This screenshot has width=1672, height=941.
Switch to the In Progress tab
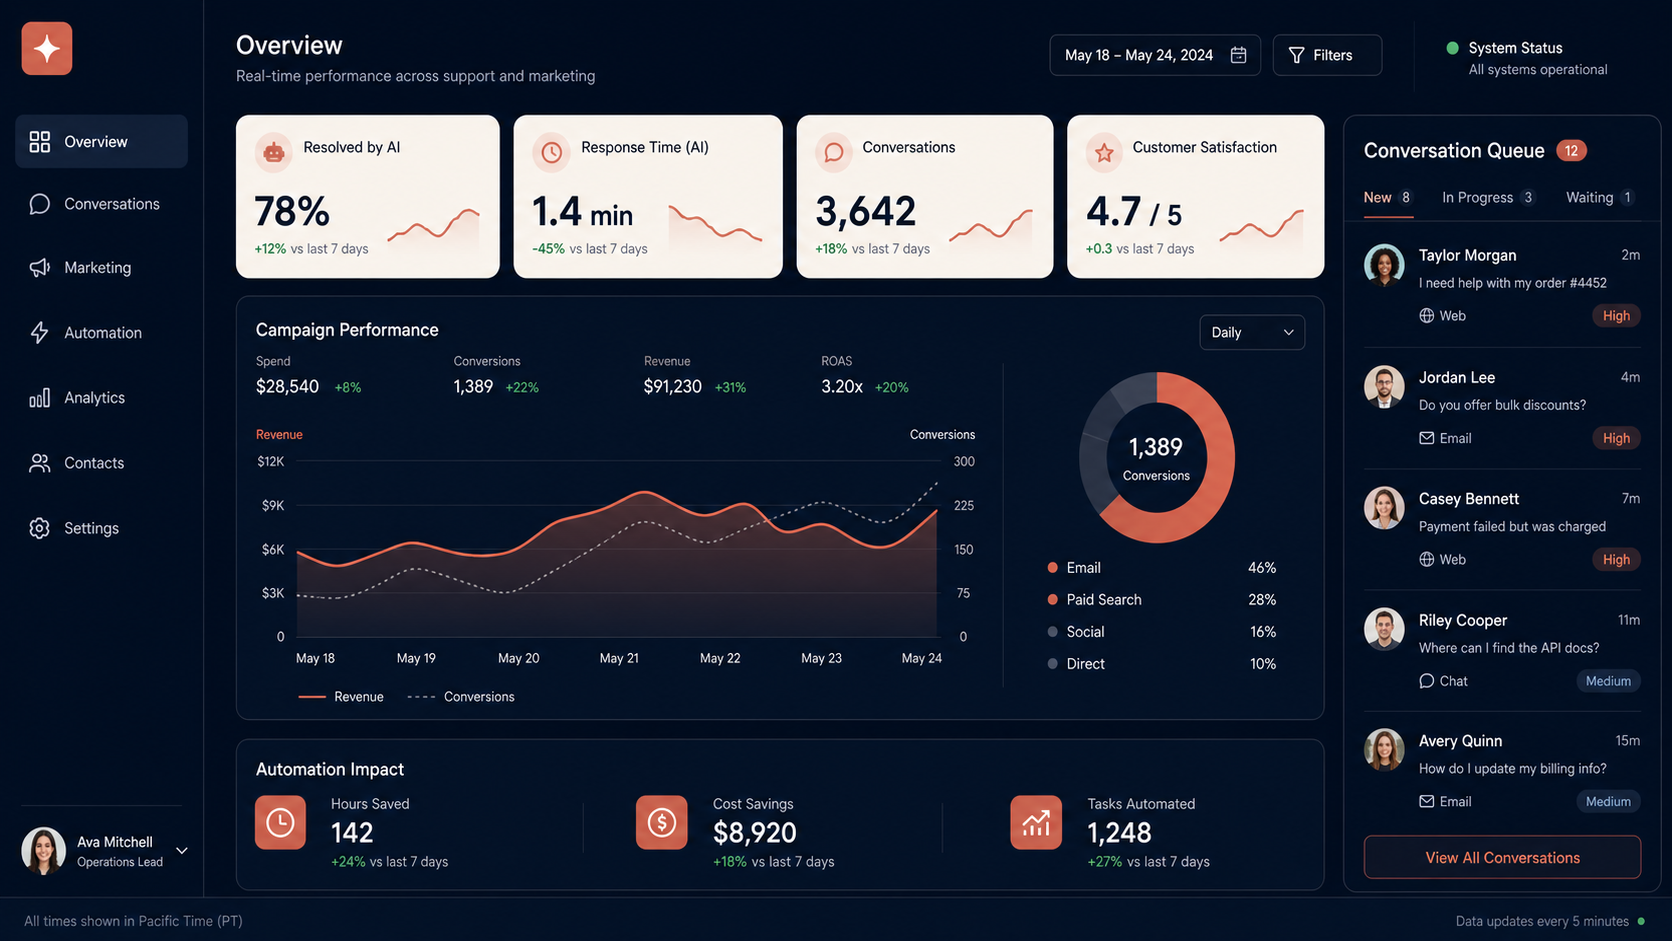coord(1488,198)
